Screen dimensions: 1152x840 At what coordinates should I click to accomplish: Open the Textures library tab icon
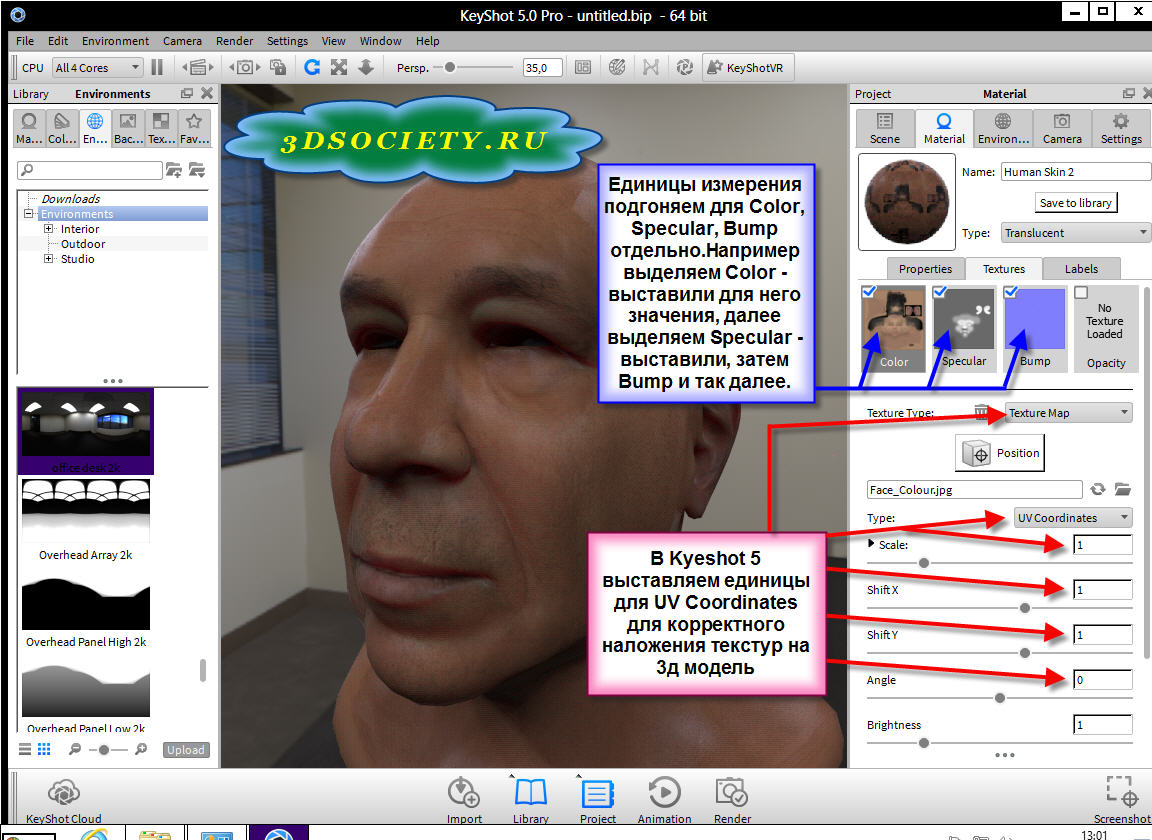coord(161,127)
